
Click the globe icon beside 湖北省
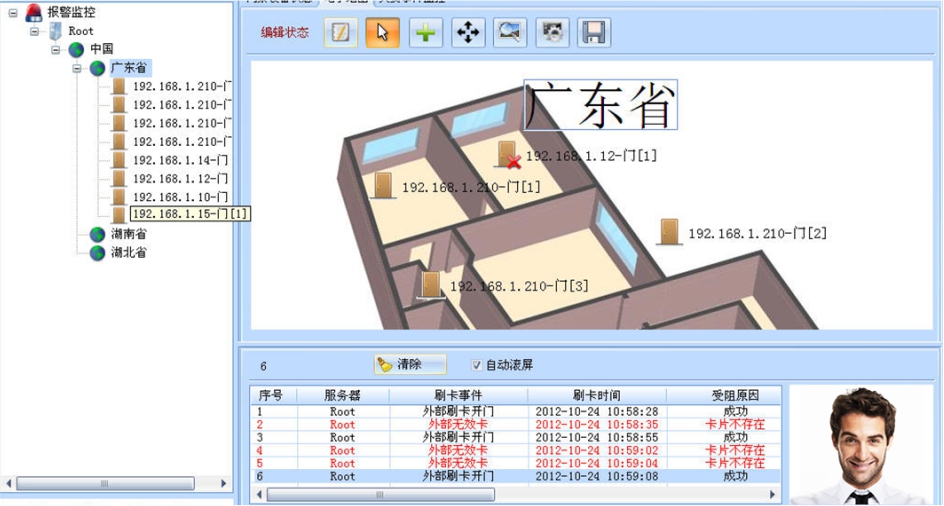coord(98,253)
